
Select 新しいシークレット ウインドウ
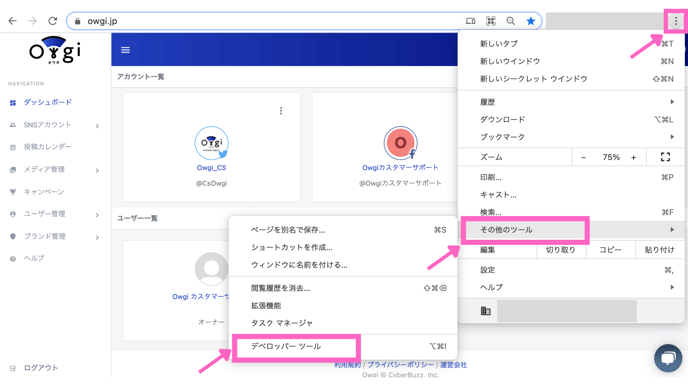tap(571, 79)
